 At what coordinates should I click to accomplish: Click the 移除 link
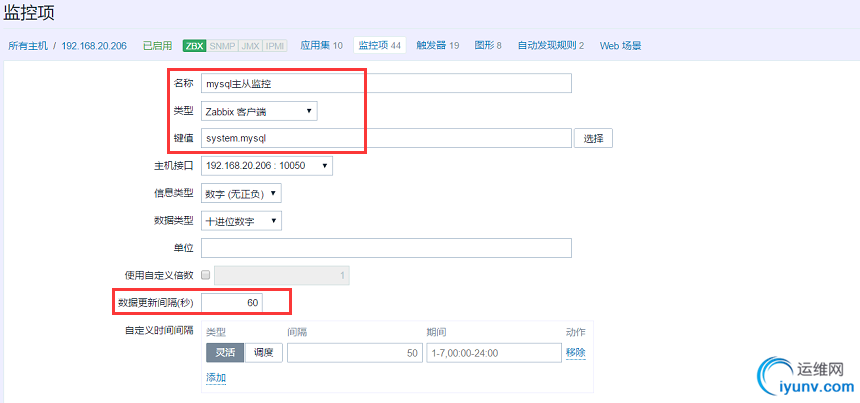[x=575, y=352]
